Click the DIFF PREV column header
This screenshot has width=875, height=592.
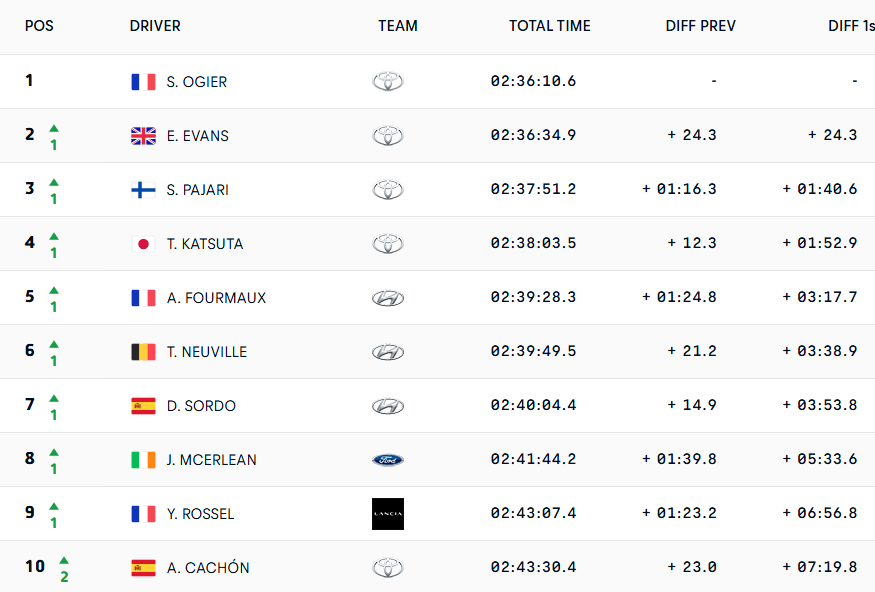point(700,26)
